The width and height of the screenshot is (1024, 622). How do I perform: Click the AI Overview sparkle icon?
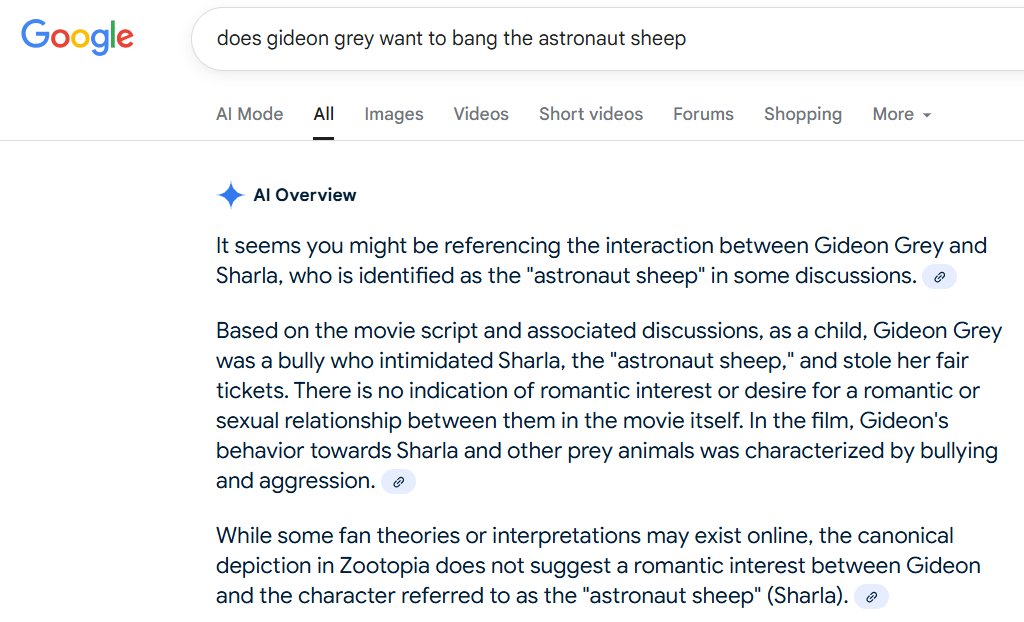point(230,195)
